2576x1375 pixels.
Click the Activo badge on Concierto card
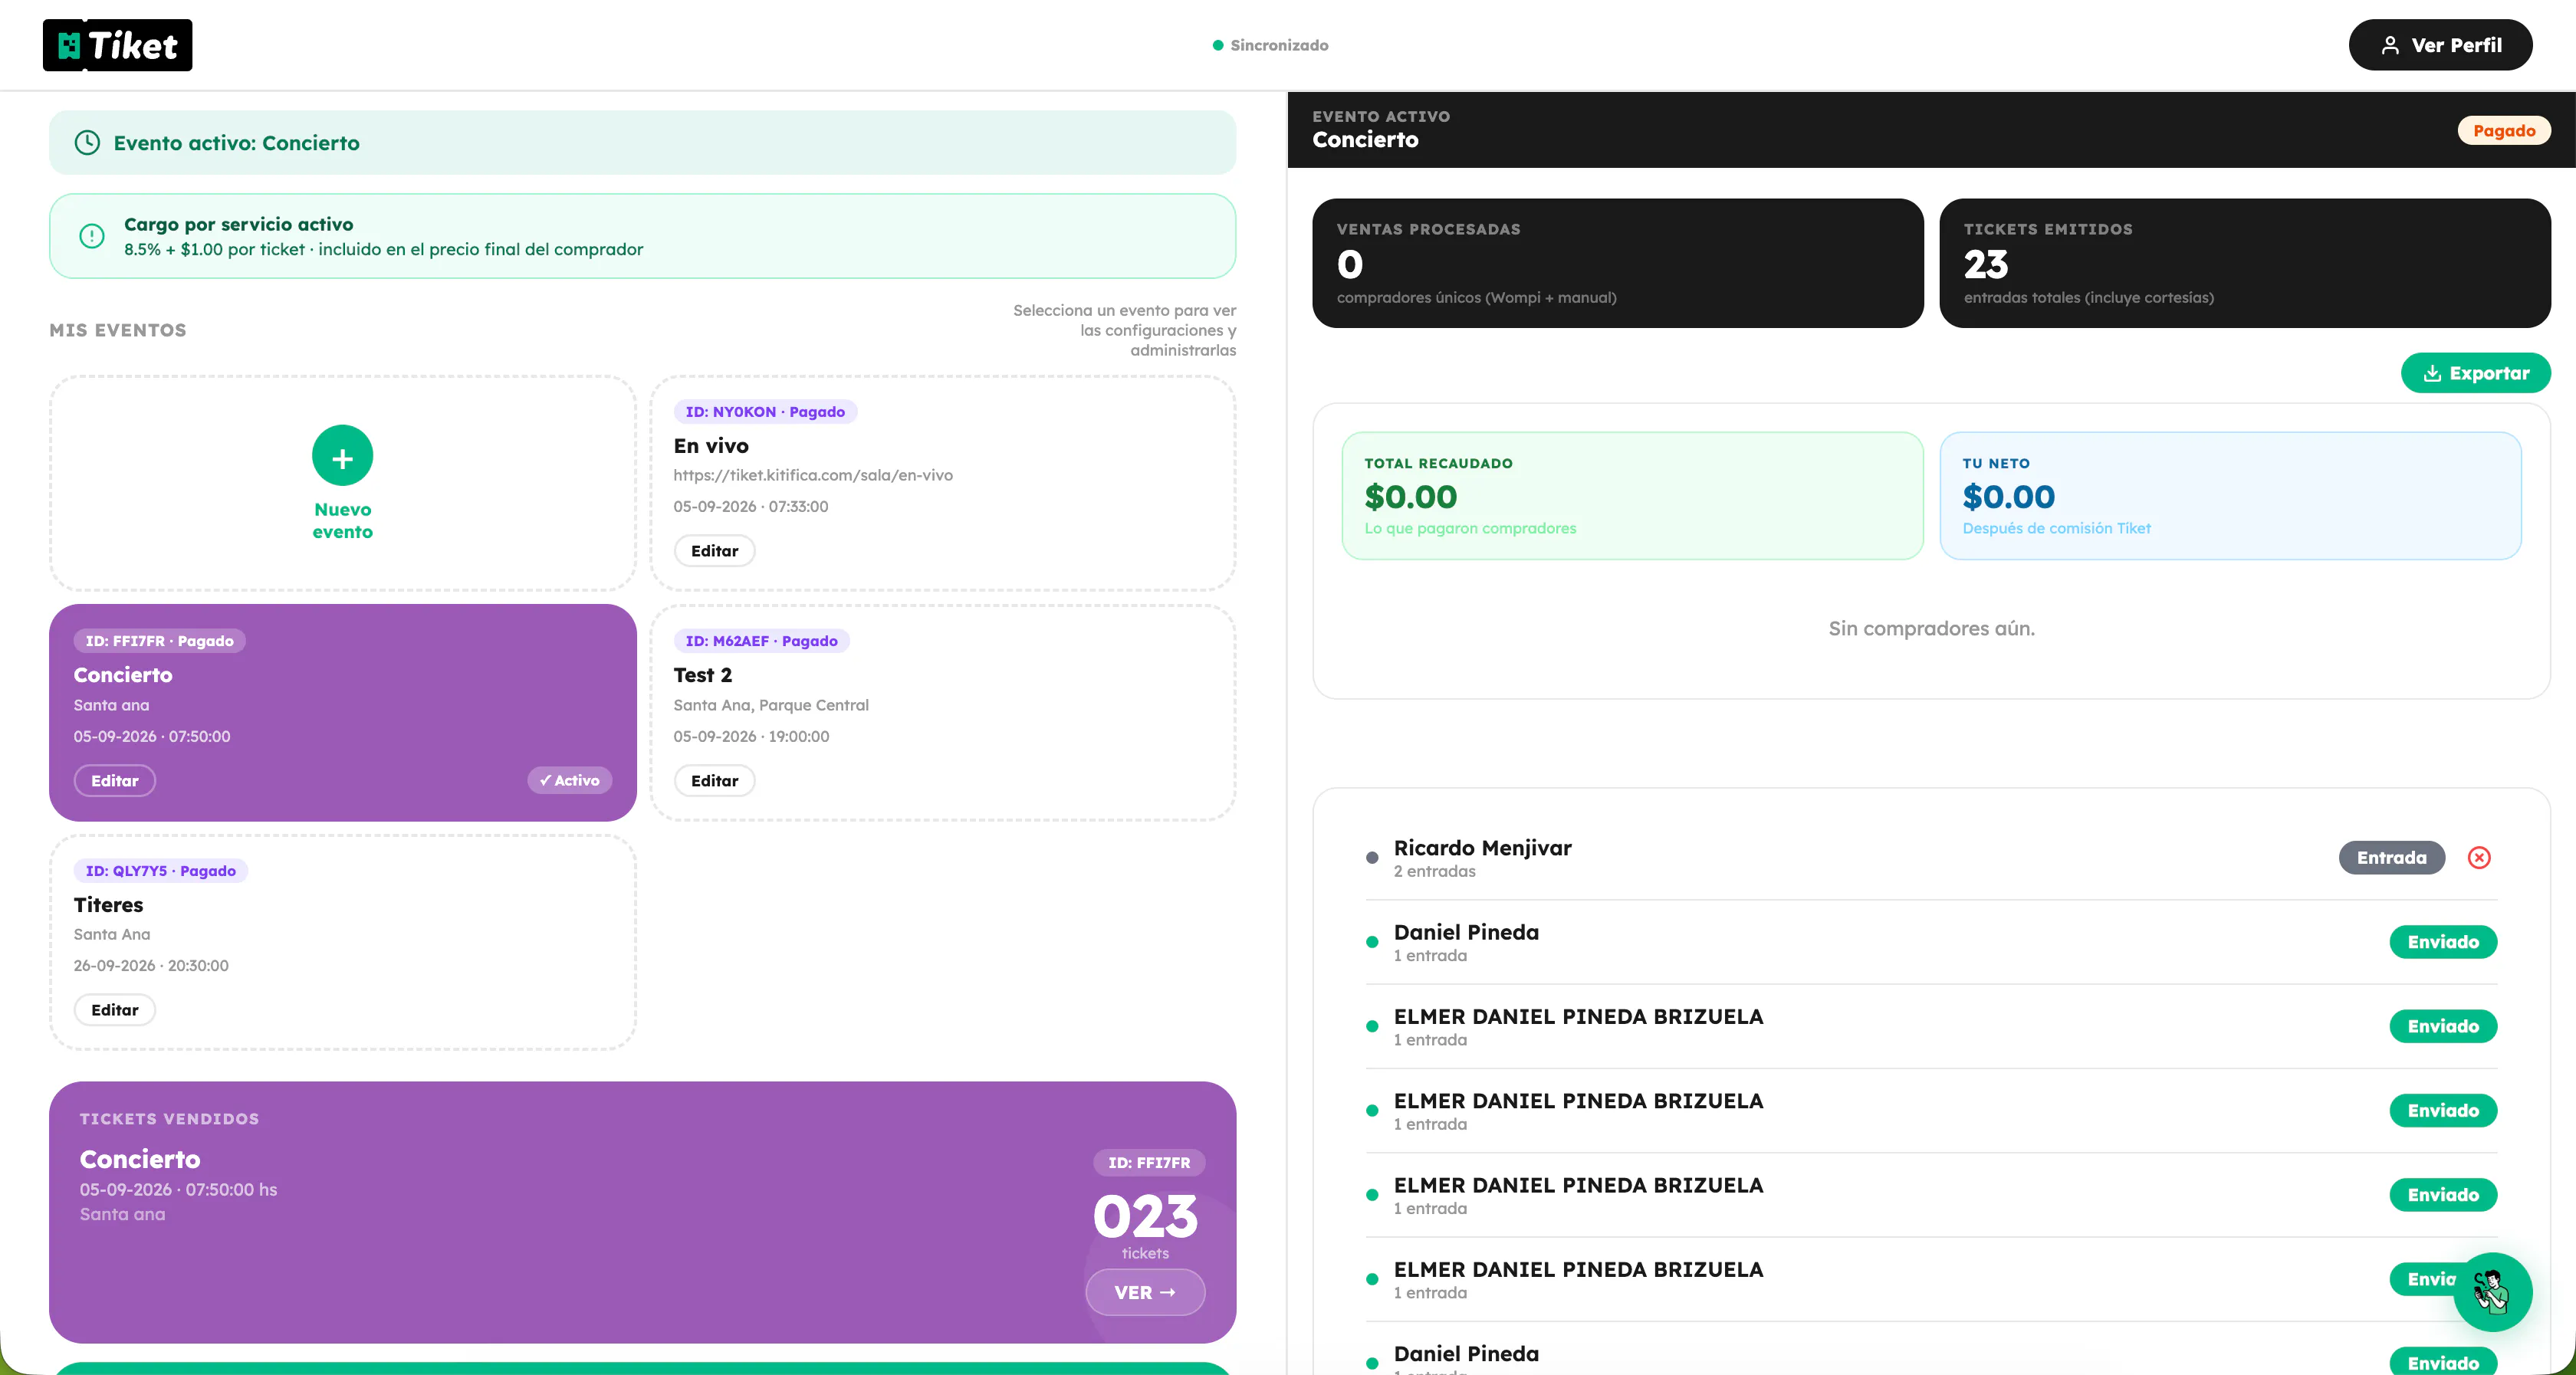(x=570, y=781)
